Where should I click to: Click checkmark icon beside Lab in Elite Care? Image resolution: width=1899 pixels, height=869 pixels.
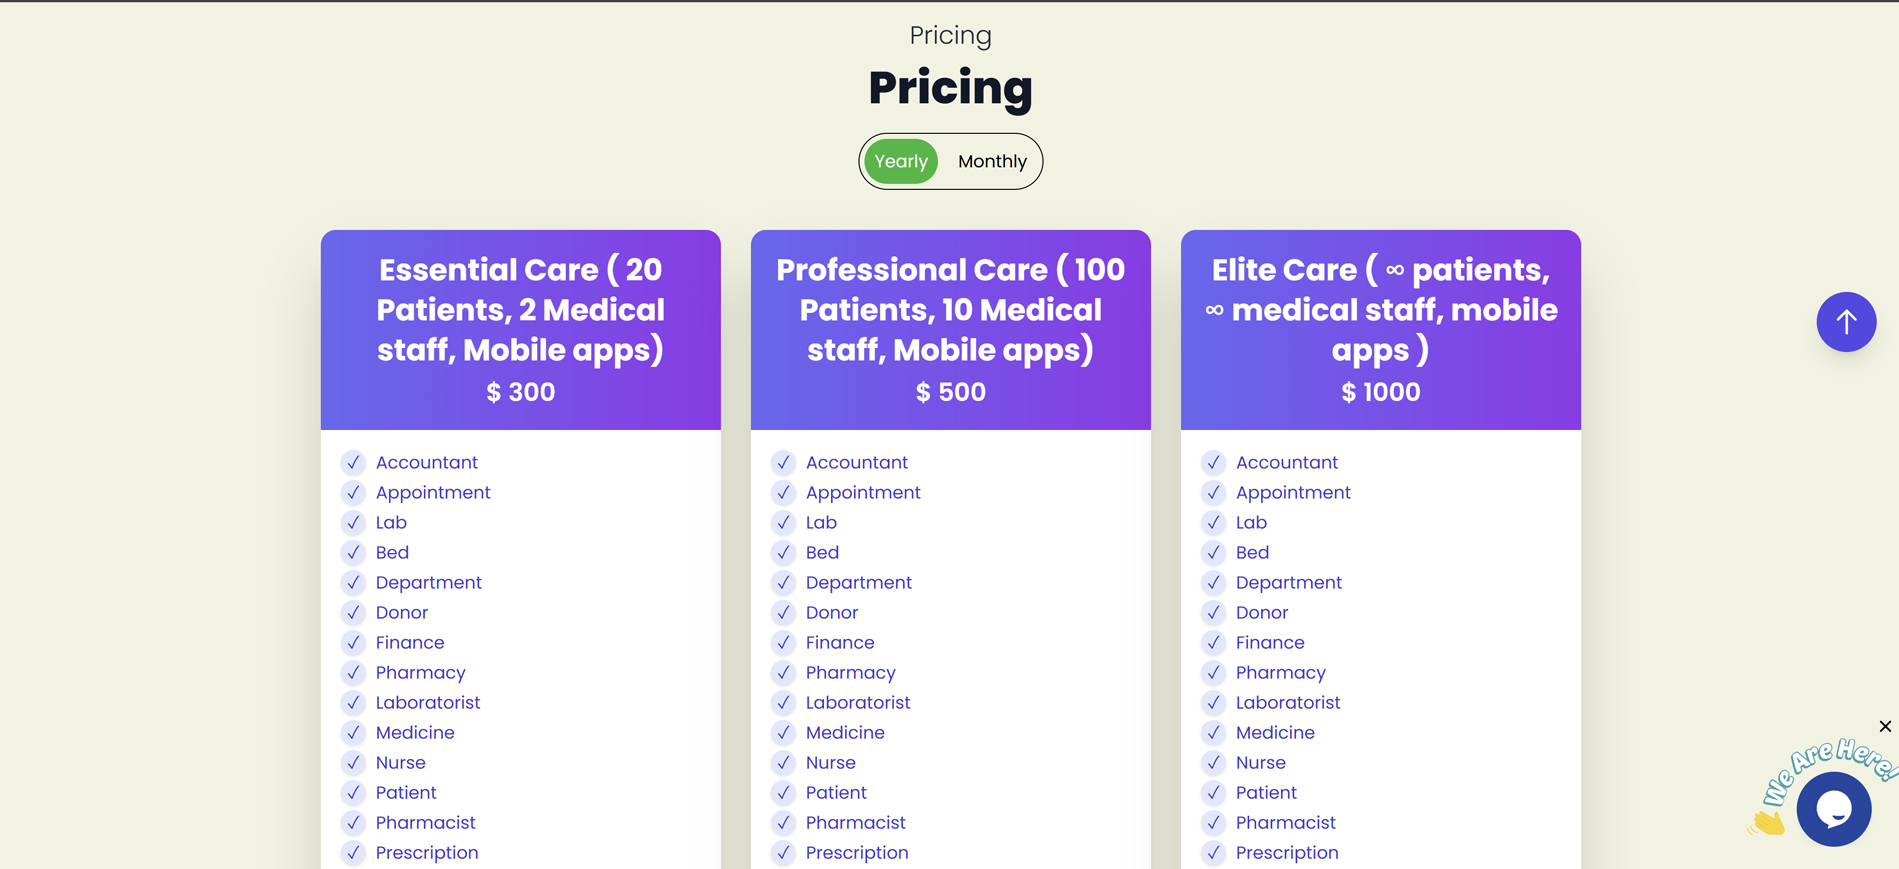click(x=1213, y=522)
